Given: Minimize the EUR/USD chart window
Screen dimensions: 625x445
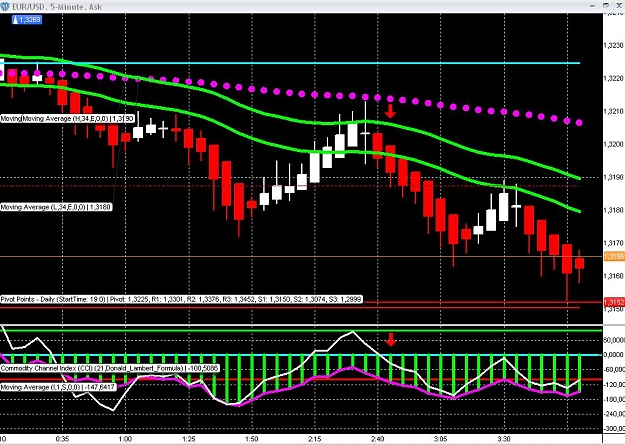Looking at the screenshot, I should [x=593, y=5].
